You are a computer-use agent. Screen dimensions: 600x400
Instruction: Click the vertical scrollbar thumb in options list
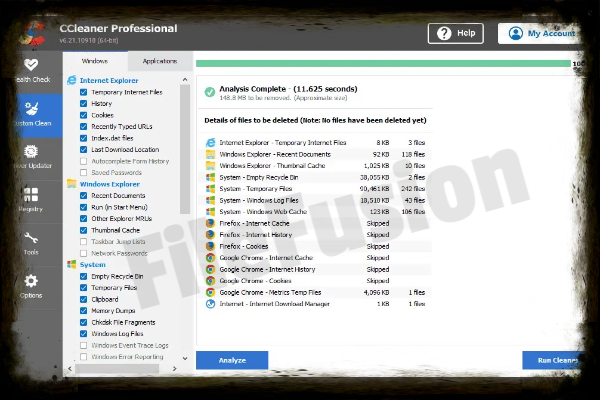pyautogui.click(x=185, y=149)
